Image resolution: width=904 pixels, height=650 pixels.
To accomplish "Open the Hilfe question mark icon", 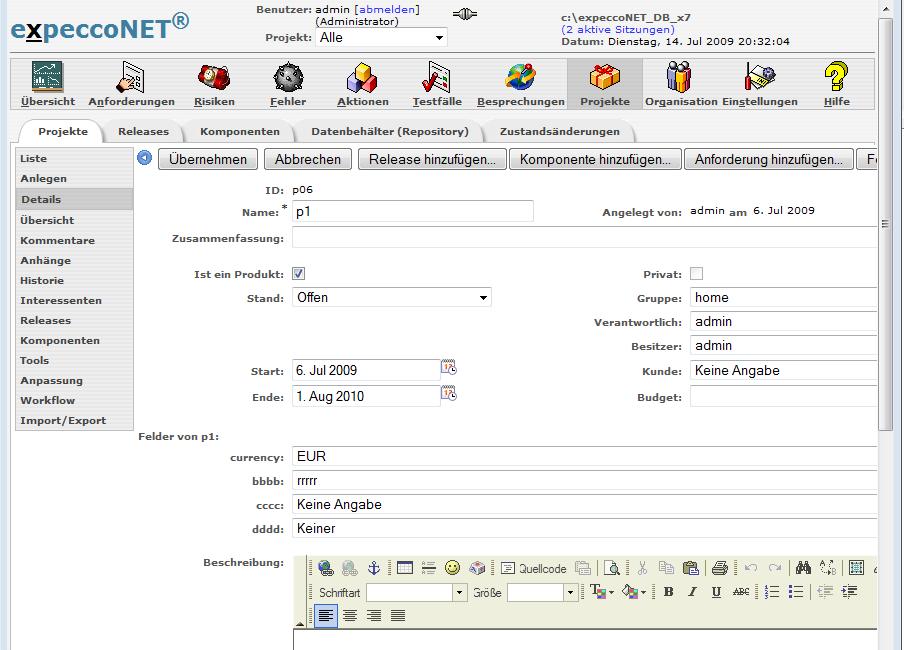I will pyautogui.click(x=836, y=77).
